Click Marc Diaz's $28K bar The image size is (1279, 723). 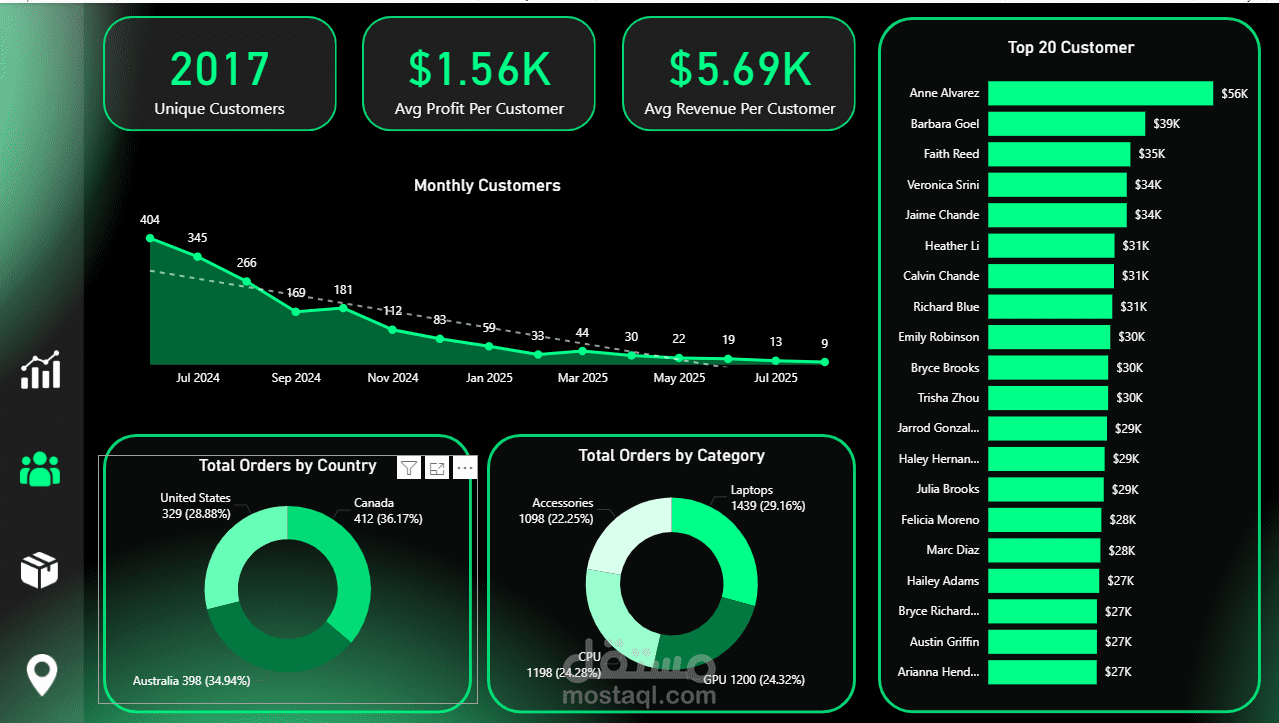[x=1044, y=550]
